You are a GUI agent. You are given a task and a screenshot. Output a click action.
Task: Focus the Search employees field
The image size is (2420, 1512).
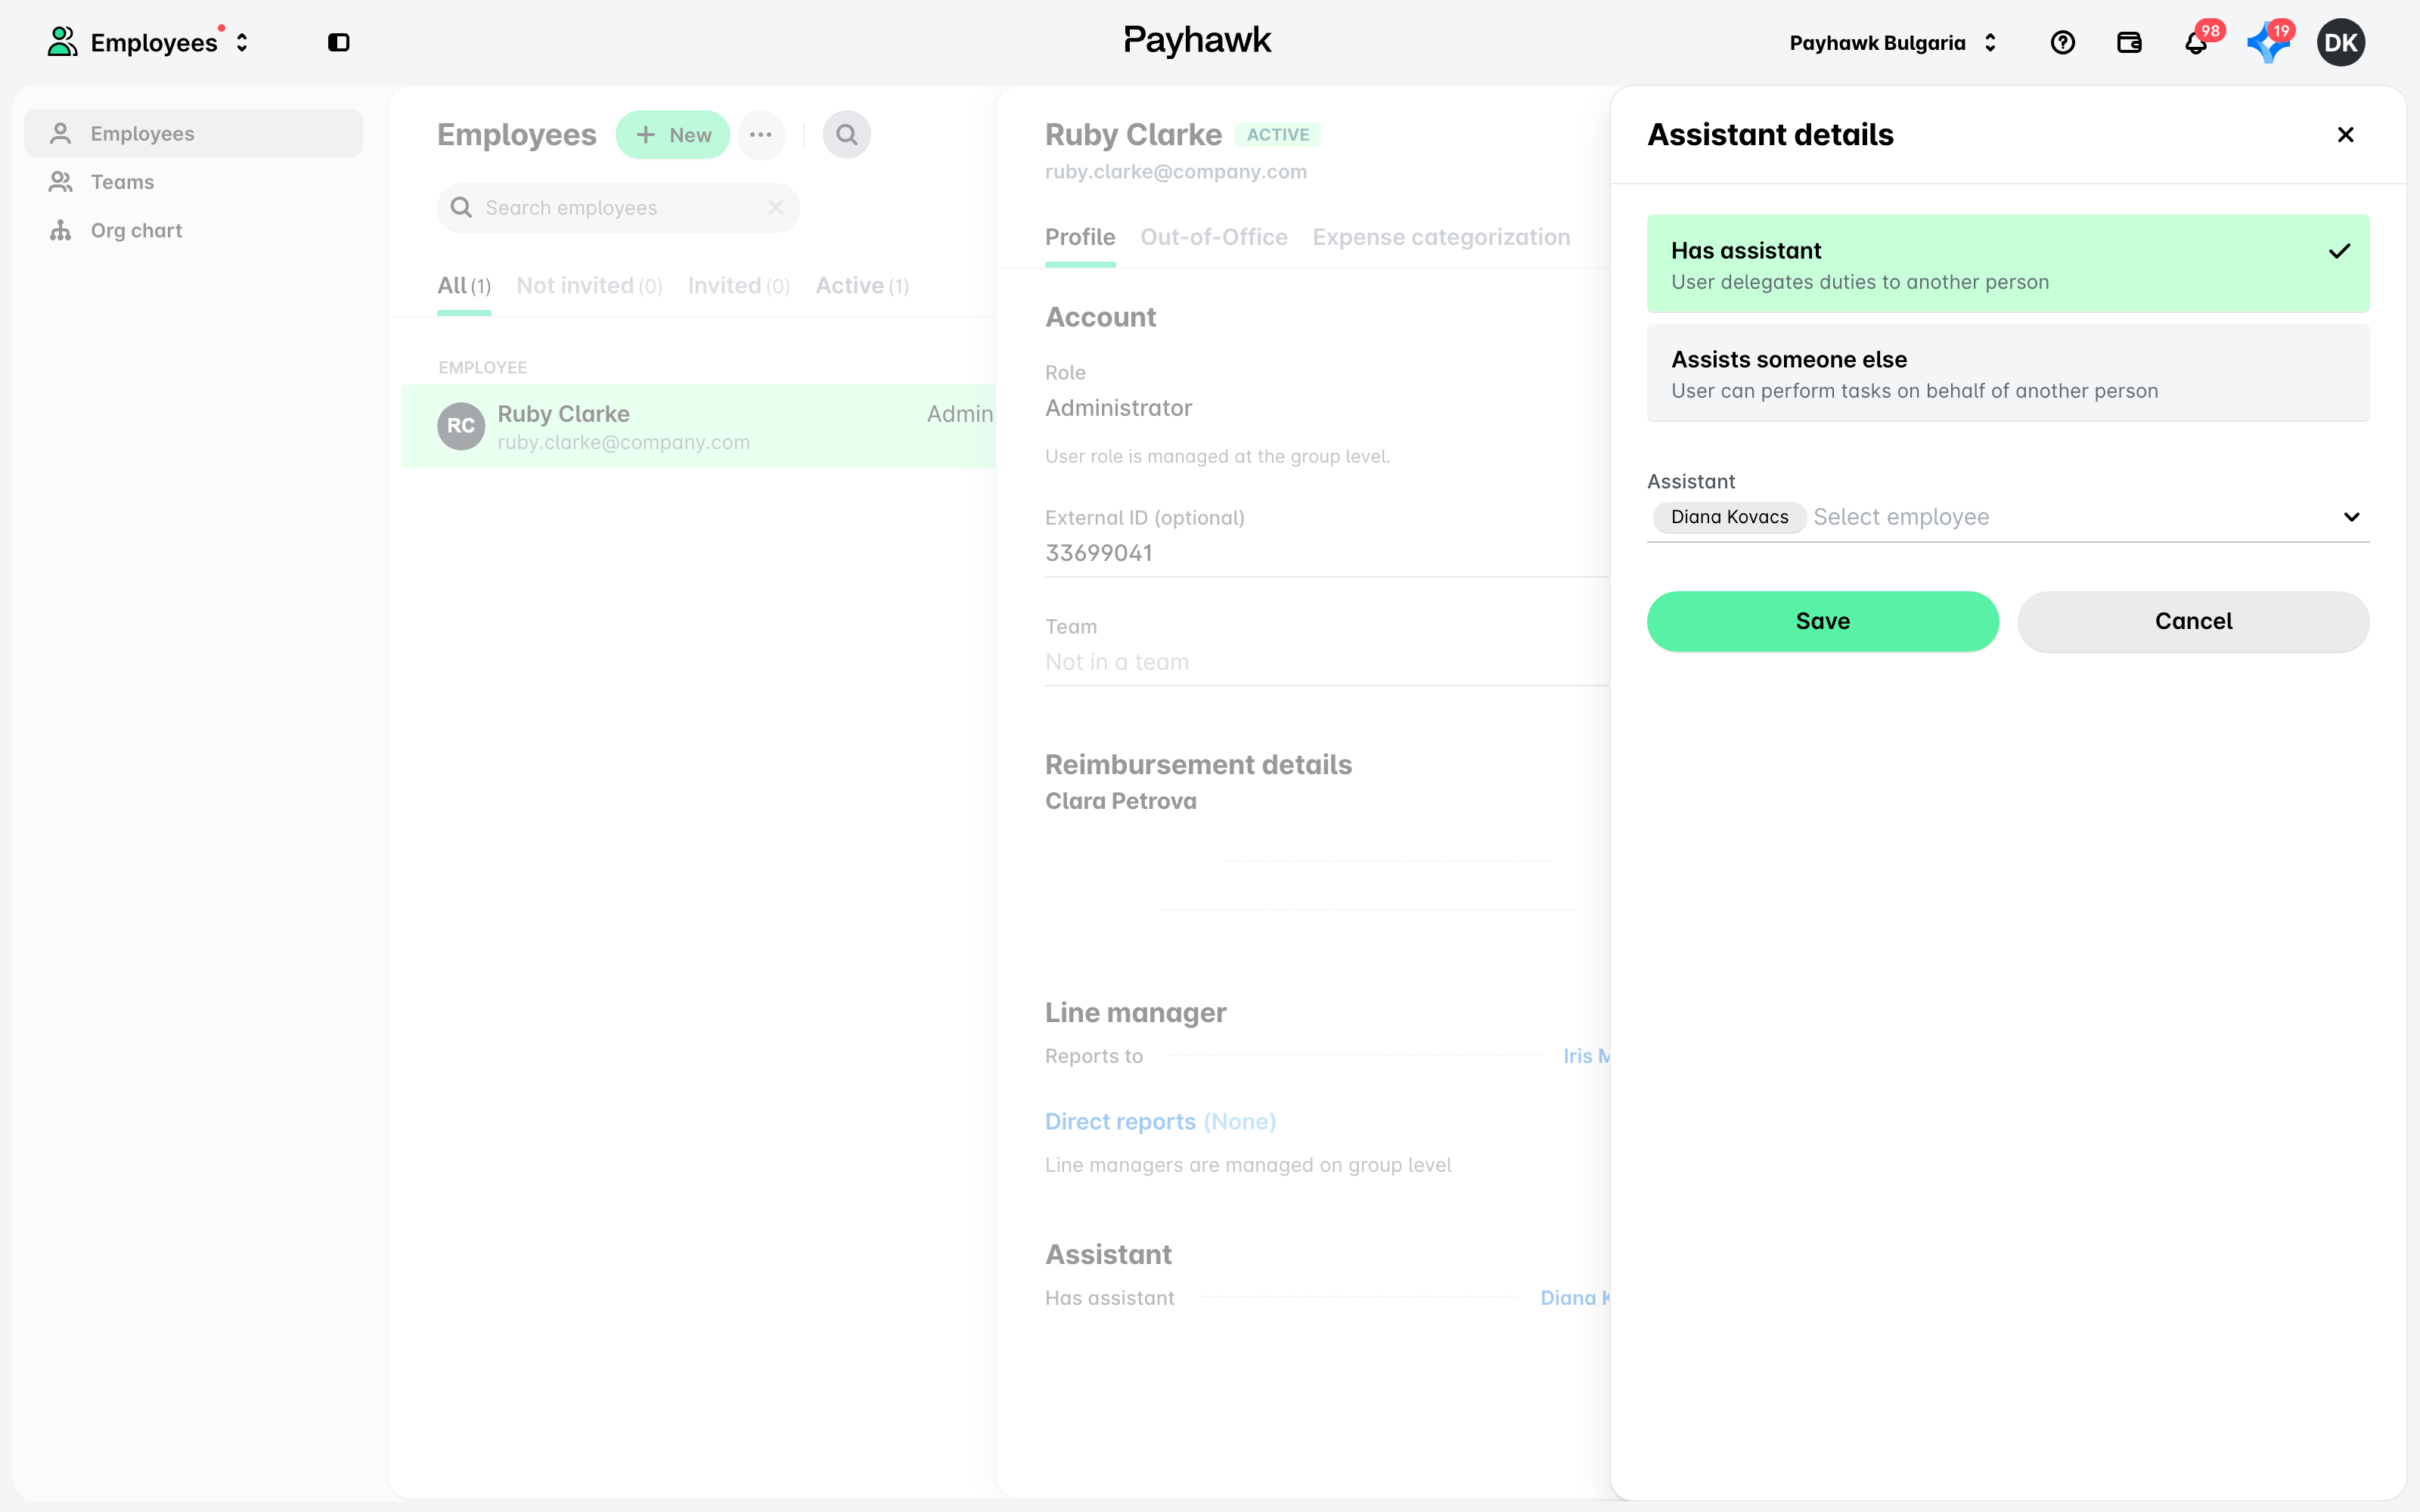[x=618, y=208]
